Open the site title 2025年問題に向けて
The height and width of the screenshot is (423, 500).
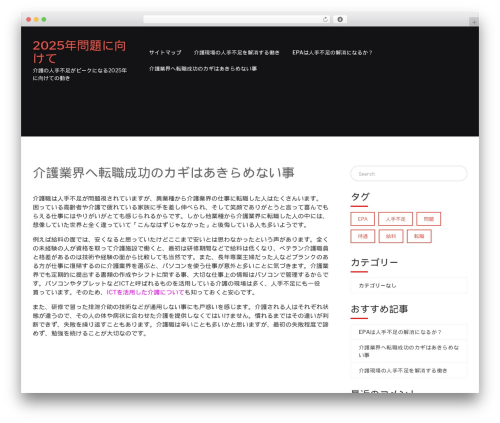(79, 52)
